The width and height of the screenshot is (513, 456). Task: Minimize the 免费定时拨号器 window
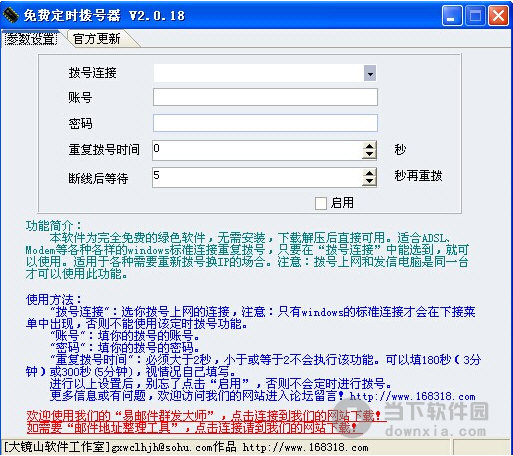point(452,15)
